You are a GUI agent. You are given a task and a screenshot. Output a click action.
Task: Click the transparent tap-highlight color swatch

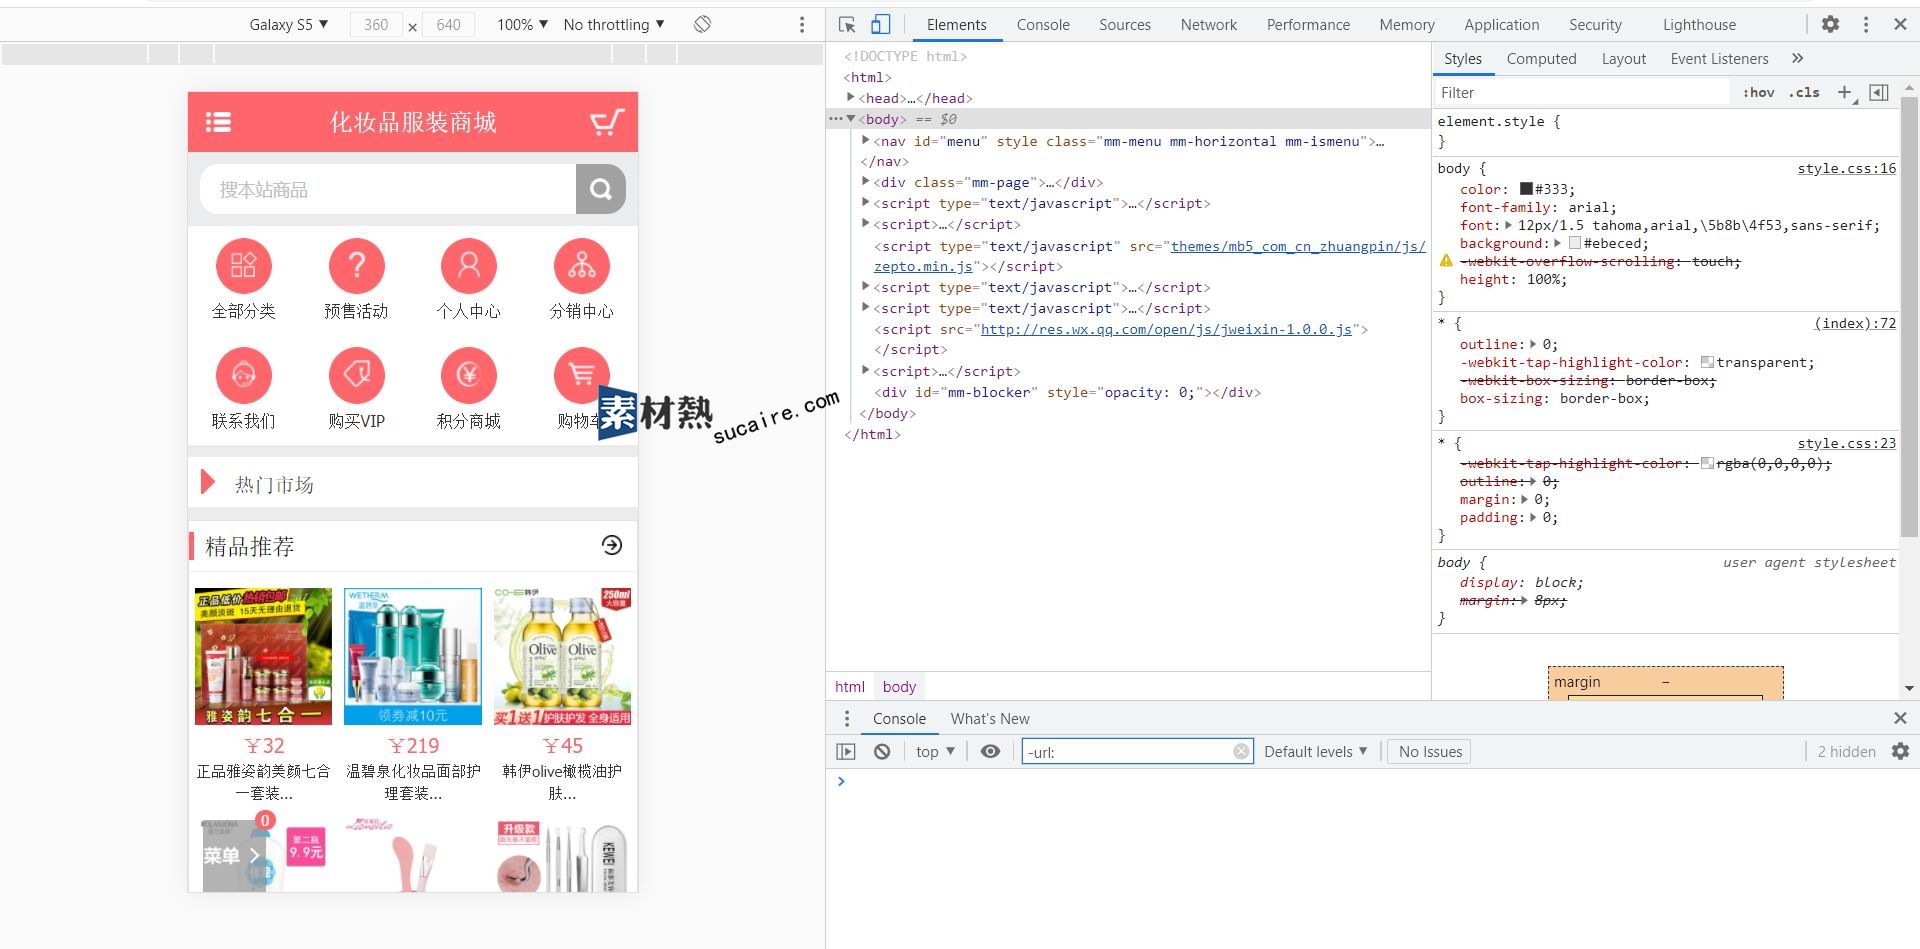coord(1707,362)
